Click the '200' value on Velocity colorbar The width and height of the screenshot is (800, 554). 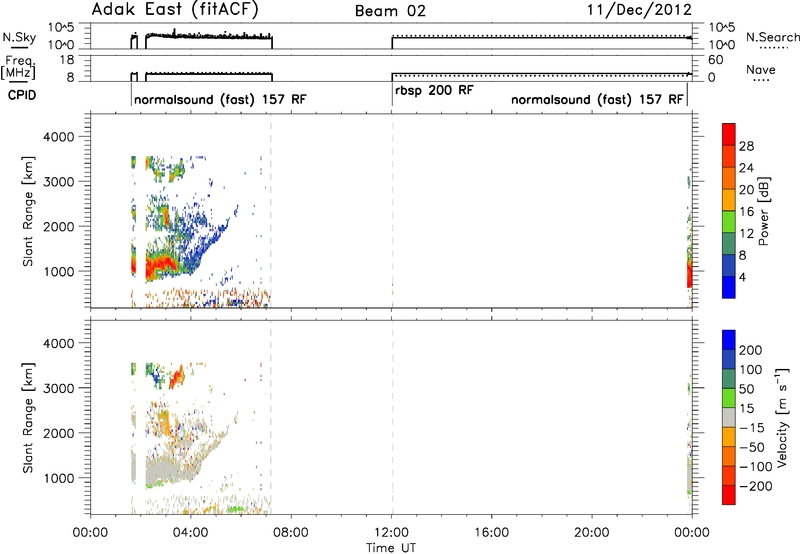point(751,350)
